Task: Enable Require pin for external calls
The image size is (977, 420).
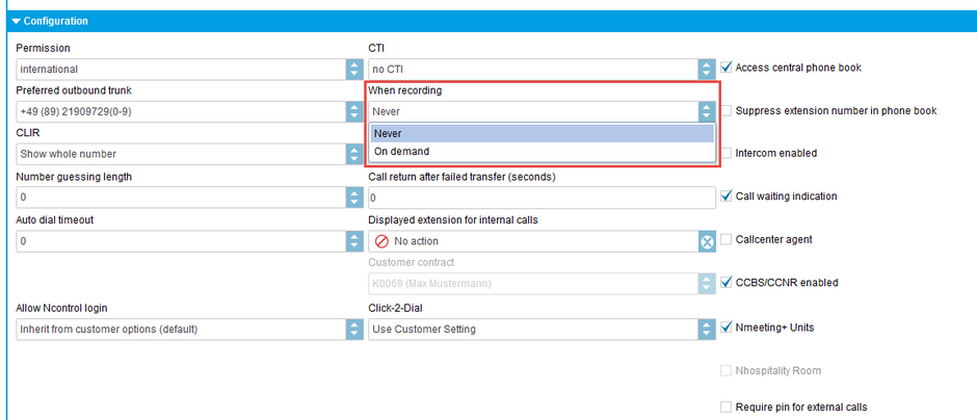Action: 726,407
